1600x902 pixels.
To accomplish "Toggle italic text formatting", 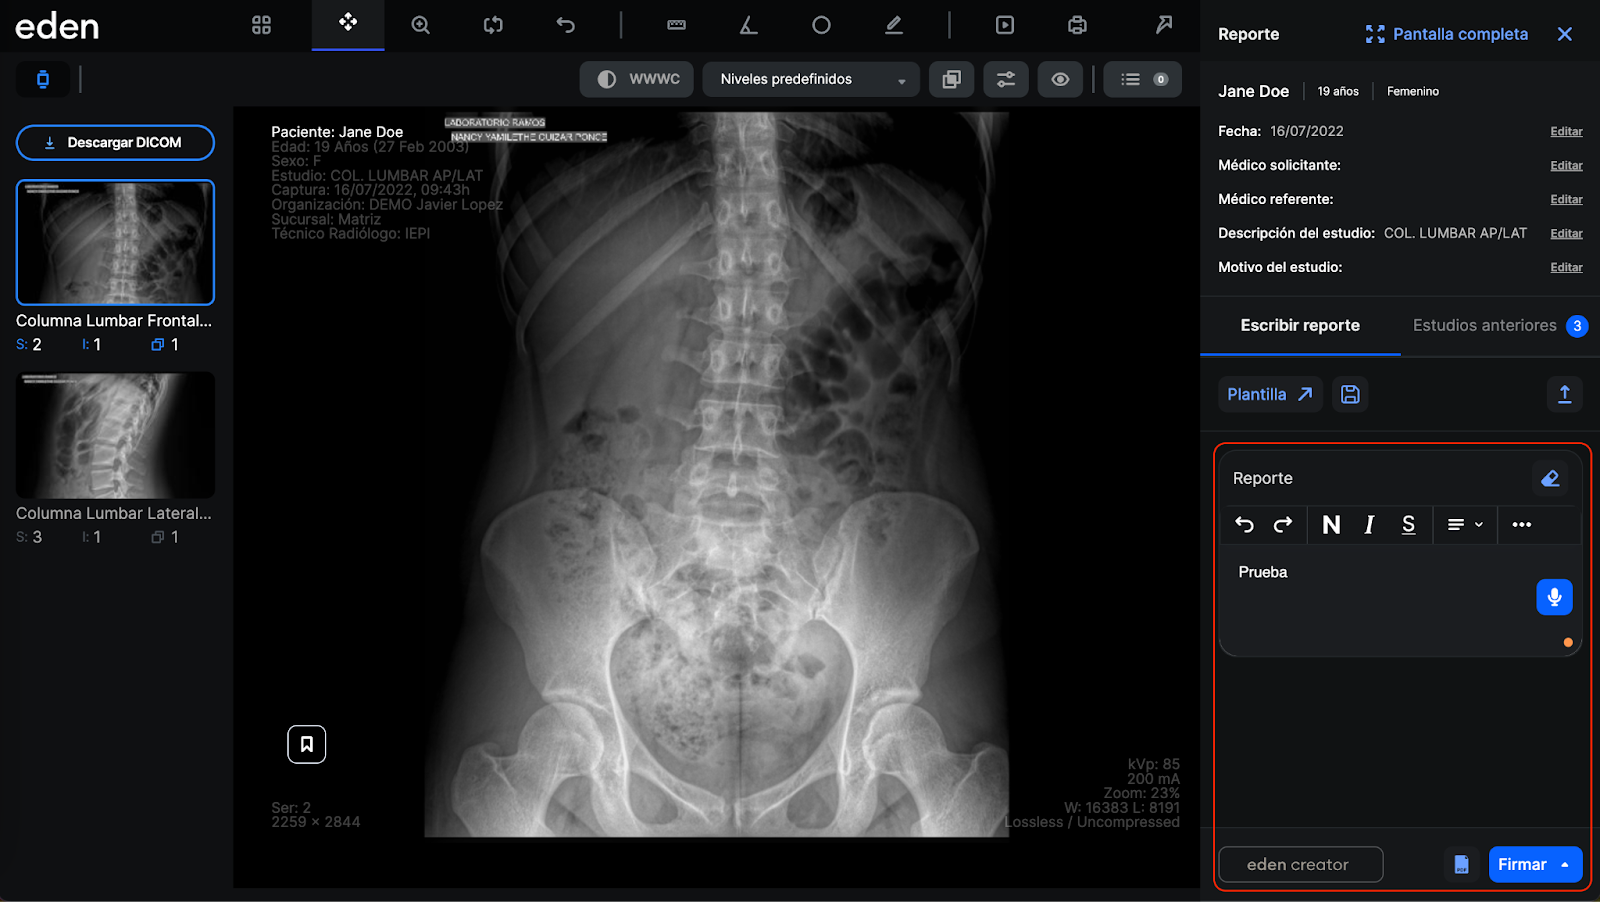I will point(1370,525).
